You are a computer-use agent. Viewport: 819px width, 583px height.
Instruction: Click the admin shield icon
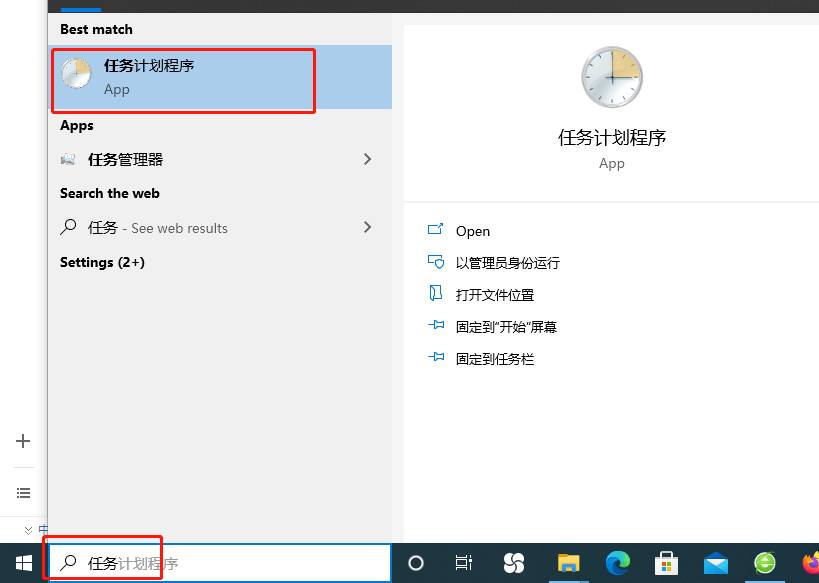click(436, 261)
